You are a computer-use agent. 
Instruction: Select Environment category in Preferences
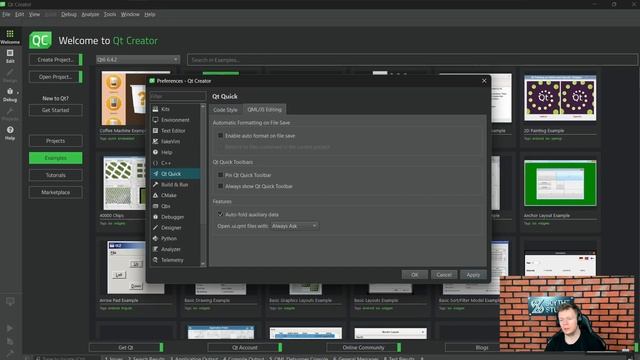pyautogui.click(x=175, y=120)
